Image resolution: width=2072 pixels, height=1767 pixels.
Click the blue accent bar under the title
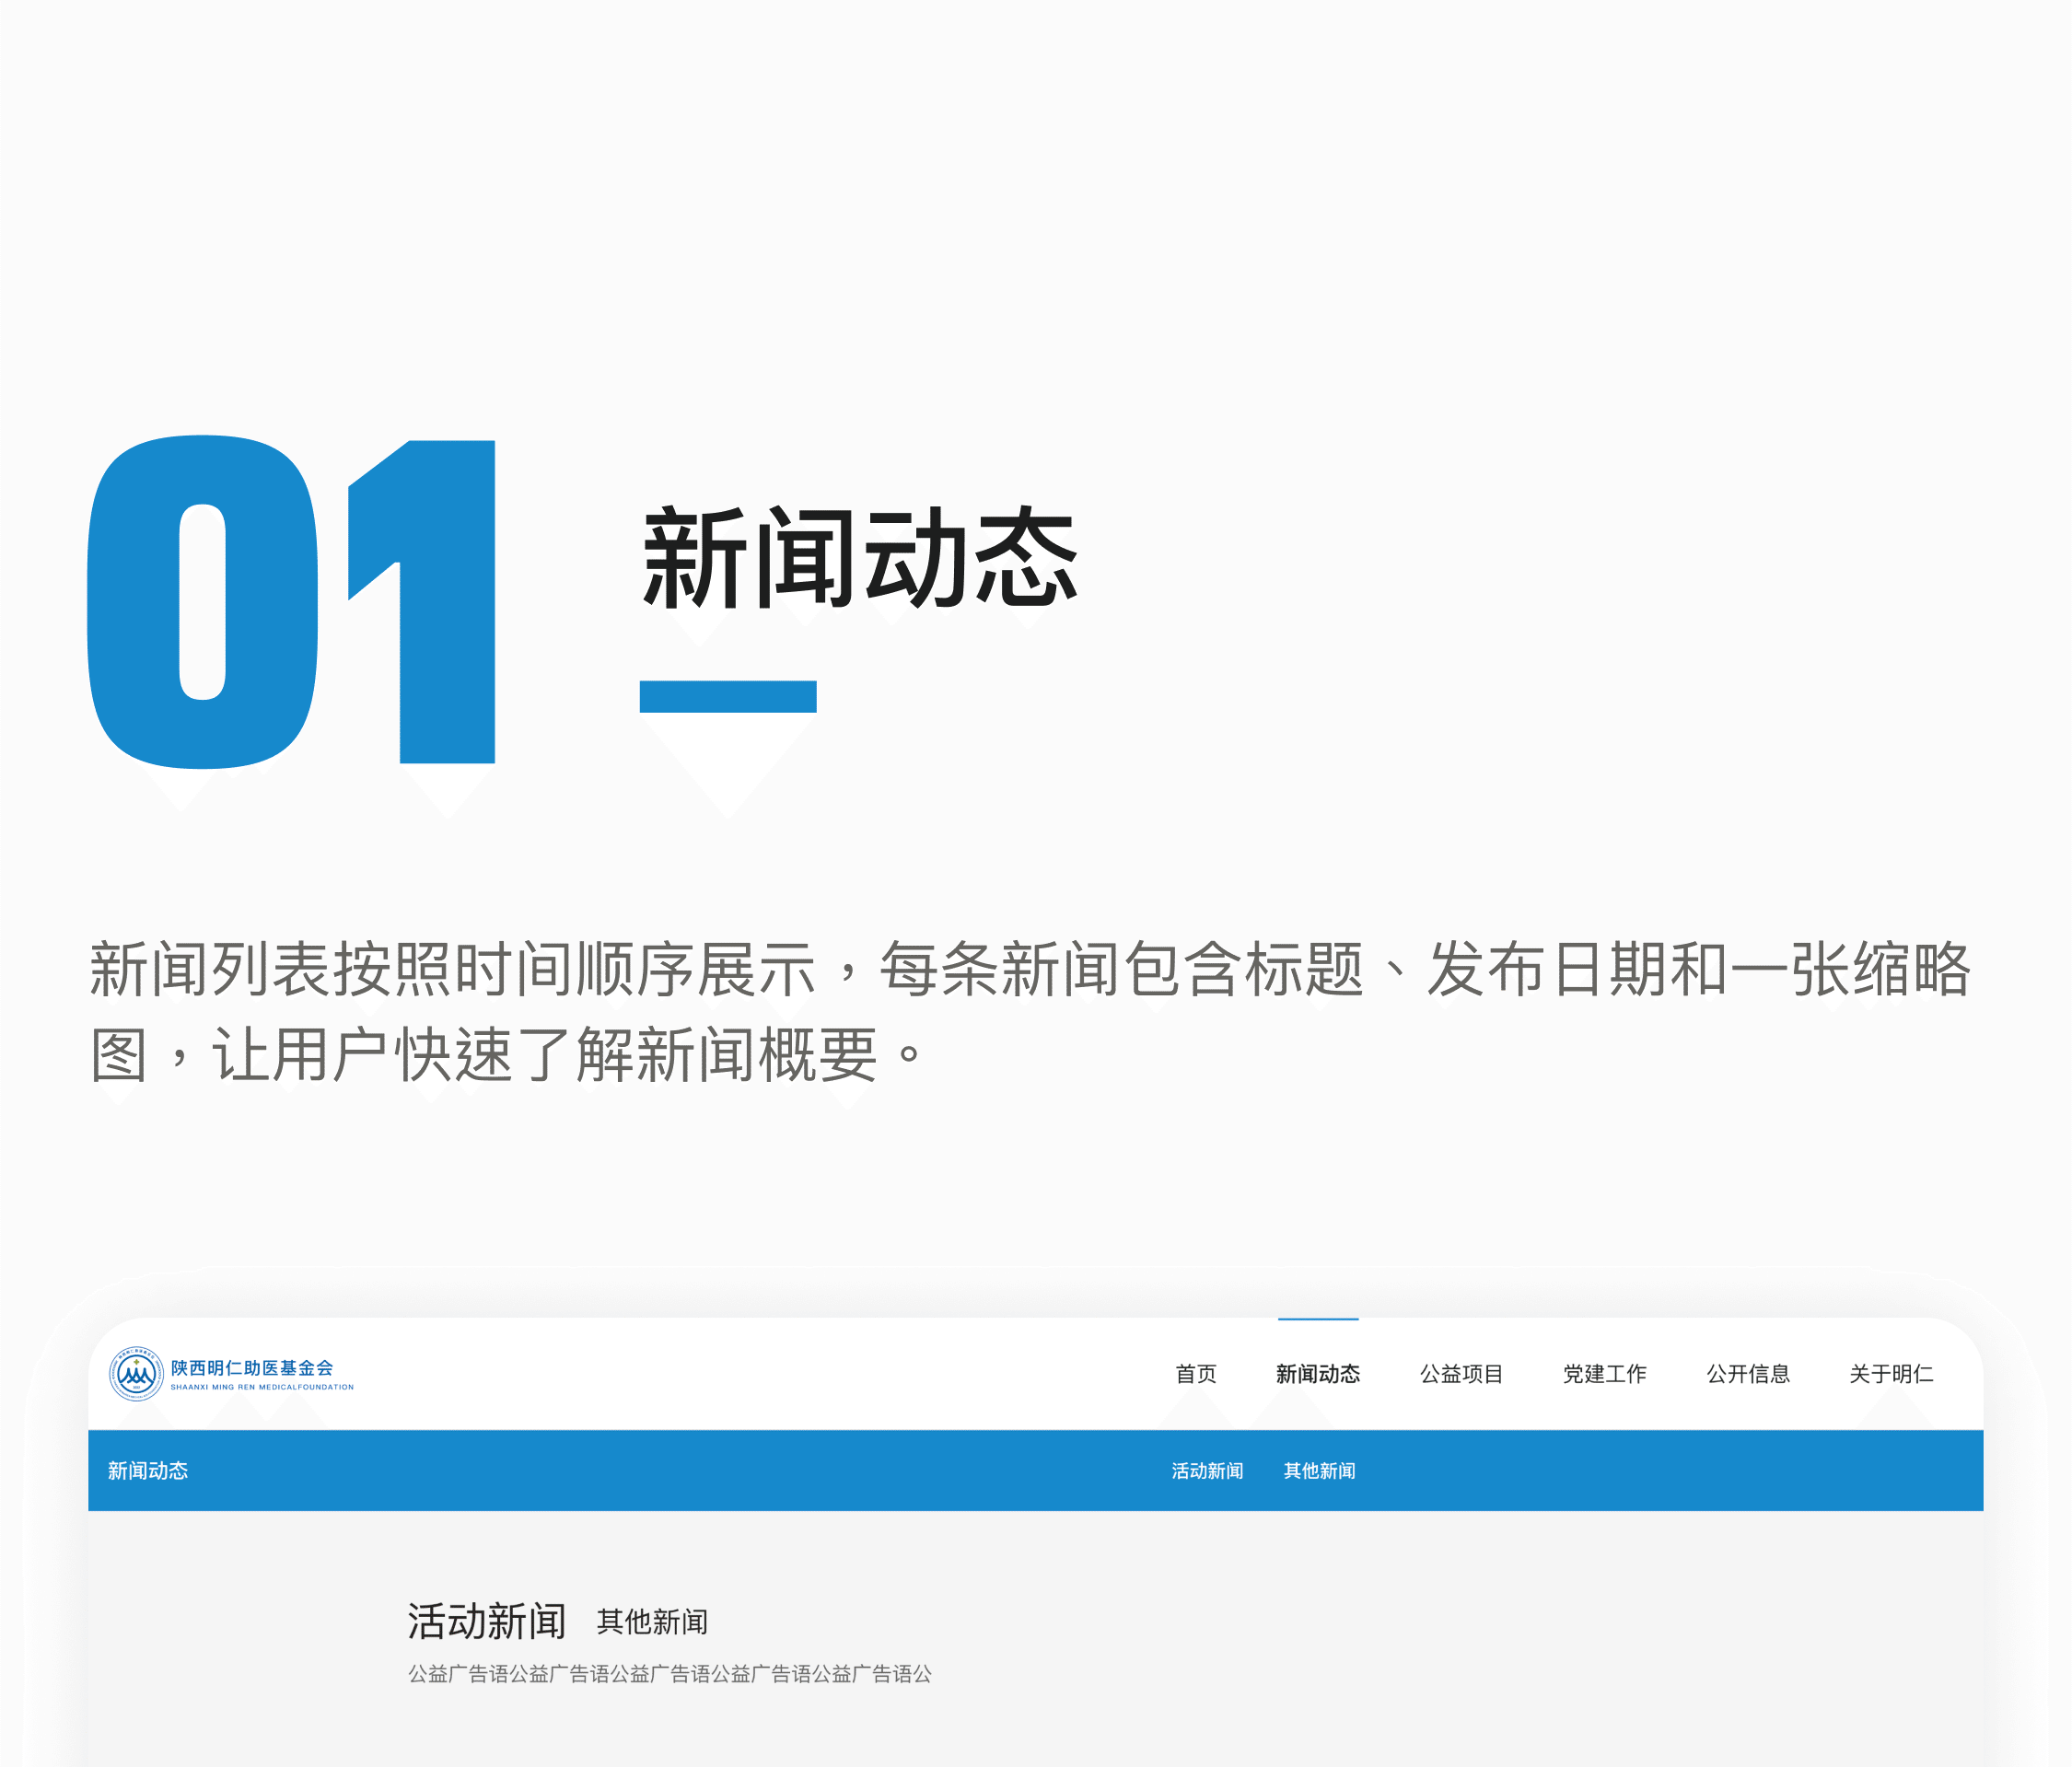pyautogui.click(x=728, y=696)
